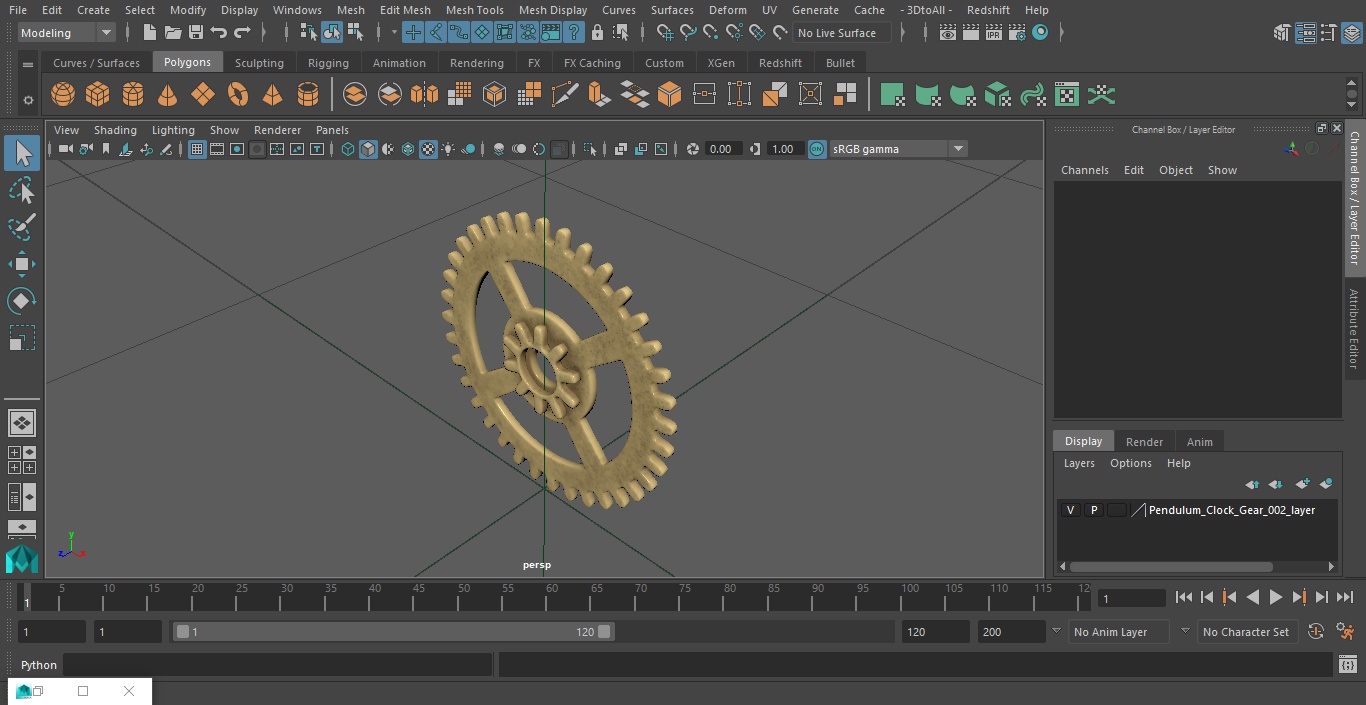The image size is (1366, 705).
Task: Click the Open Scene folder icon
Action: coord(173,33)
